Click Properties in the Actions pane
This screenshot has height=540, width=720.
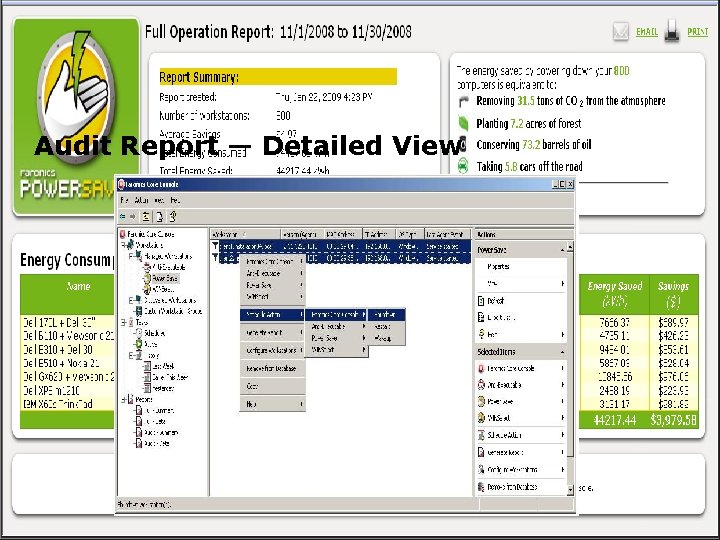(498, 266)
